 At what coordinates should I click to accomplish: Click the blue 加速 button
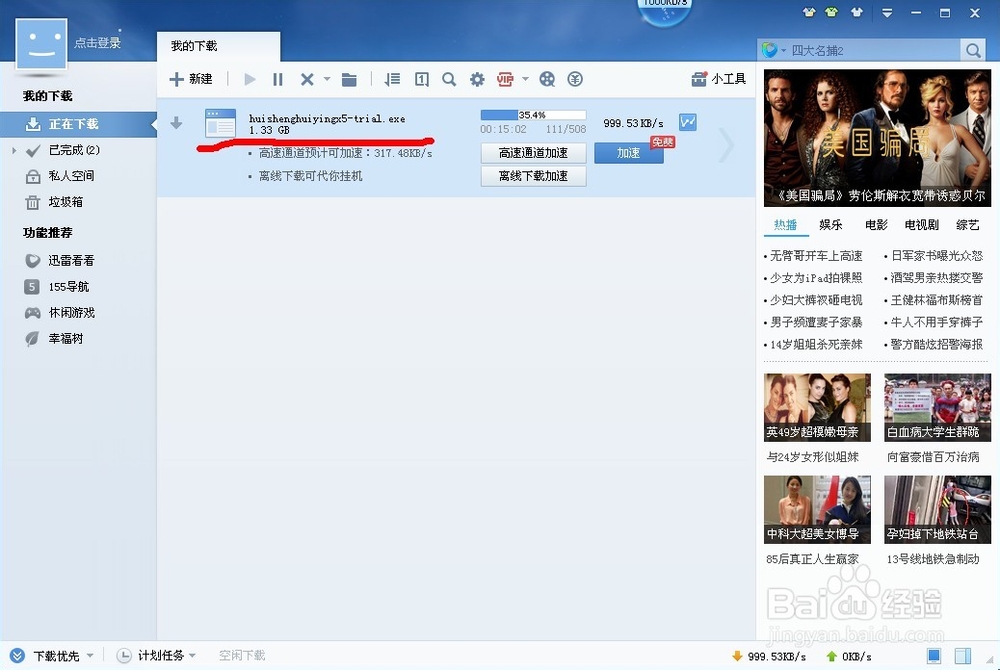(629, 153)
